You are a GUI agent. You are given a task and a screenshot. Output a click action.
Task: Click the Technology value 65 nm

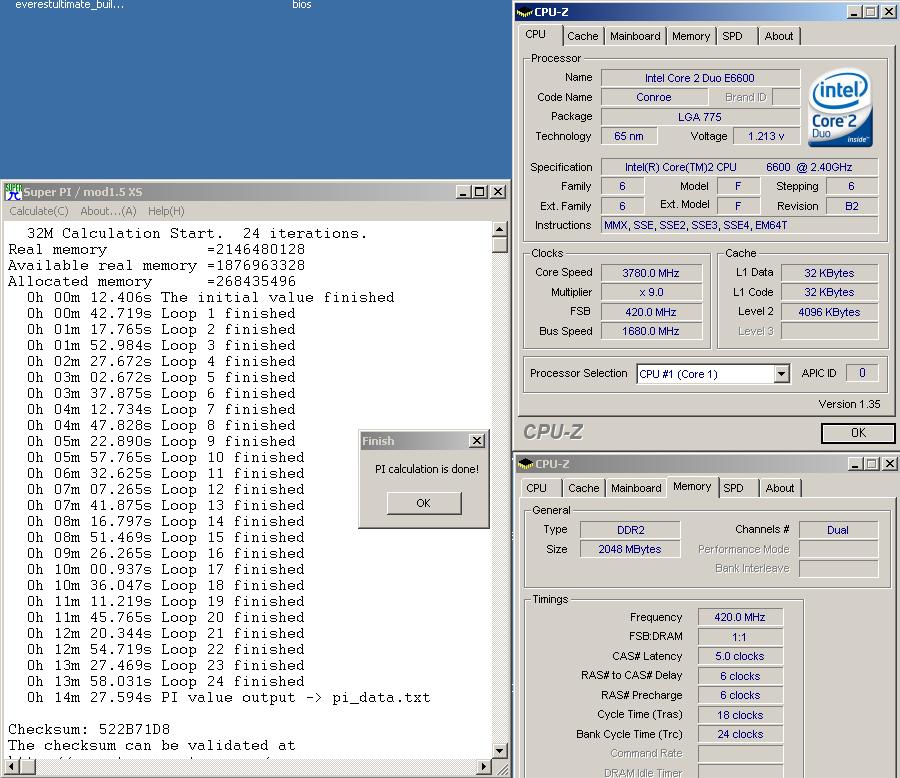[629, 136]
